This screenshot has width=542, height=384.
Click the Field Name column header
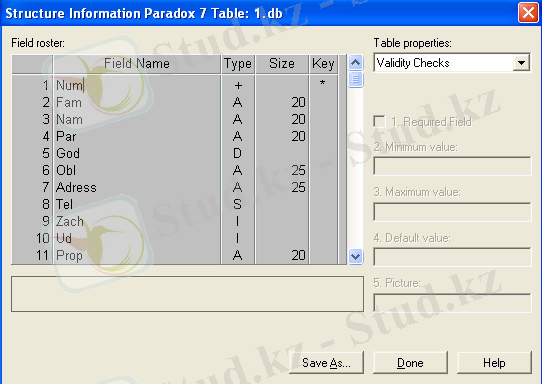[137, 64]
